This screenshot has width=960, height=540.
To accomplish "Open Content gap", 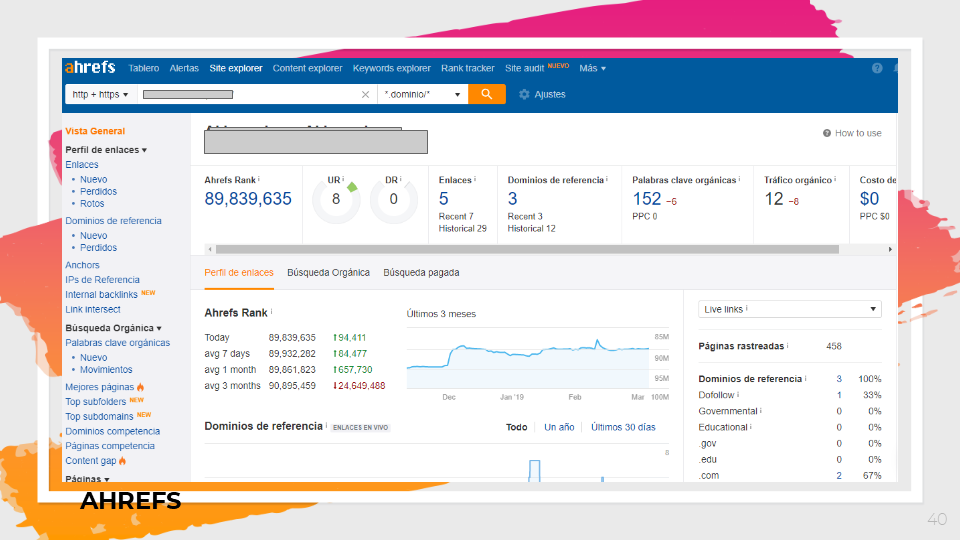I will [x=91, y=461].
